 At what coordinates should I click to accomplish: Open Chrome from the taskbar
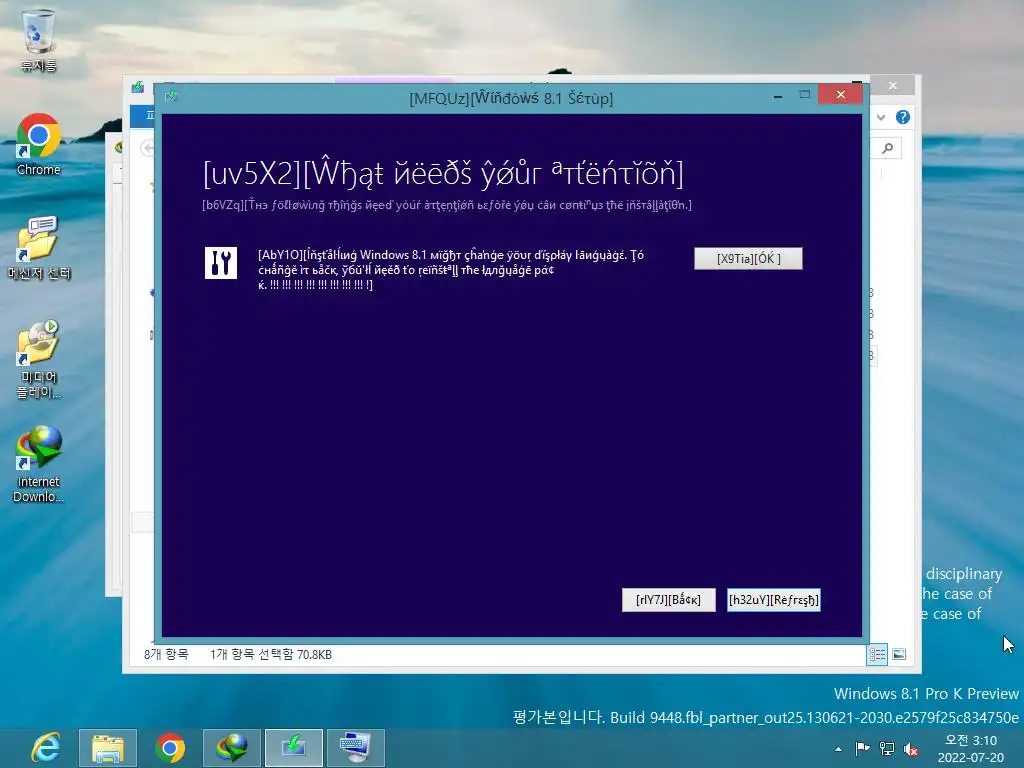[170, 748]
